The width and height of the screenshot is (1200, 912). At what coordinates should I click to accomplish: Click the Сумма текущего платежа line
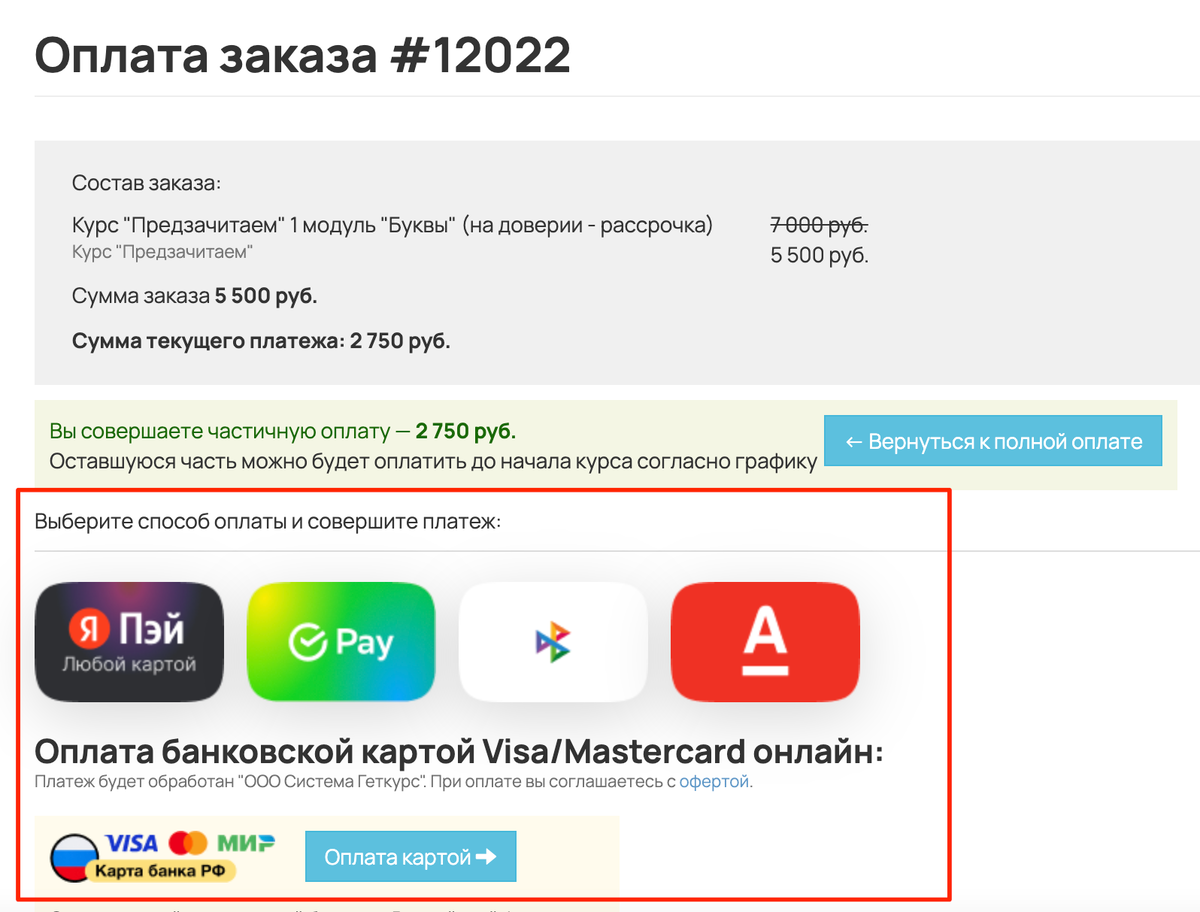click(261, 341)
